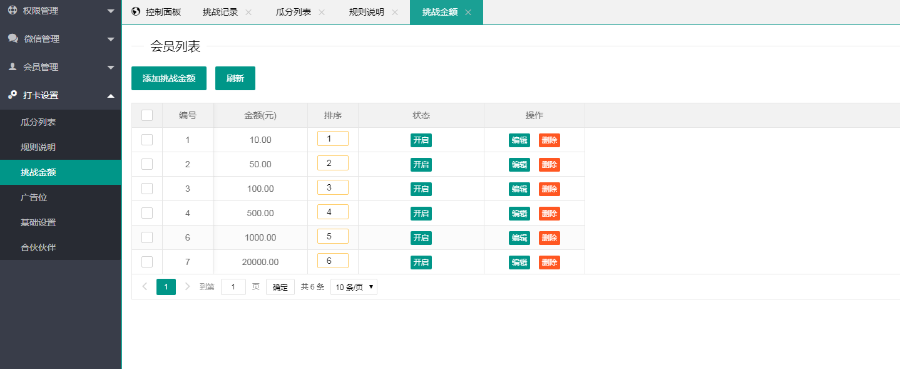Click the 金额(元) column header

[x=261, y=115]
